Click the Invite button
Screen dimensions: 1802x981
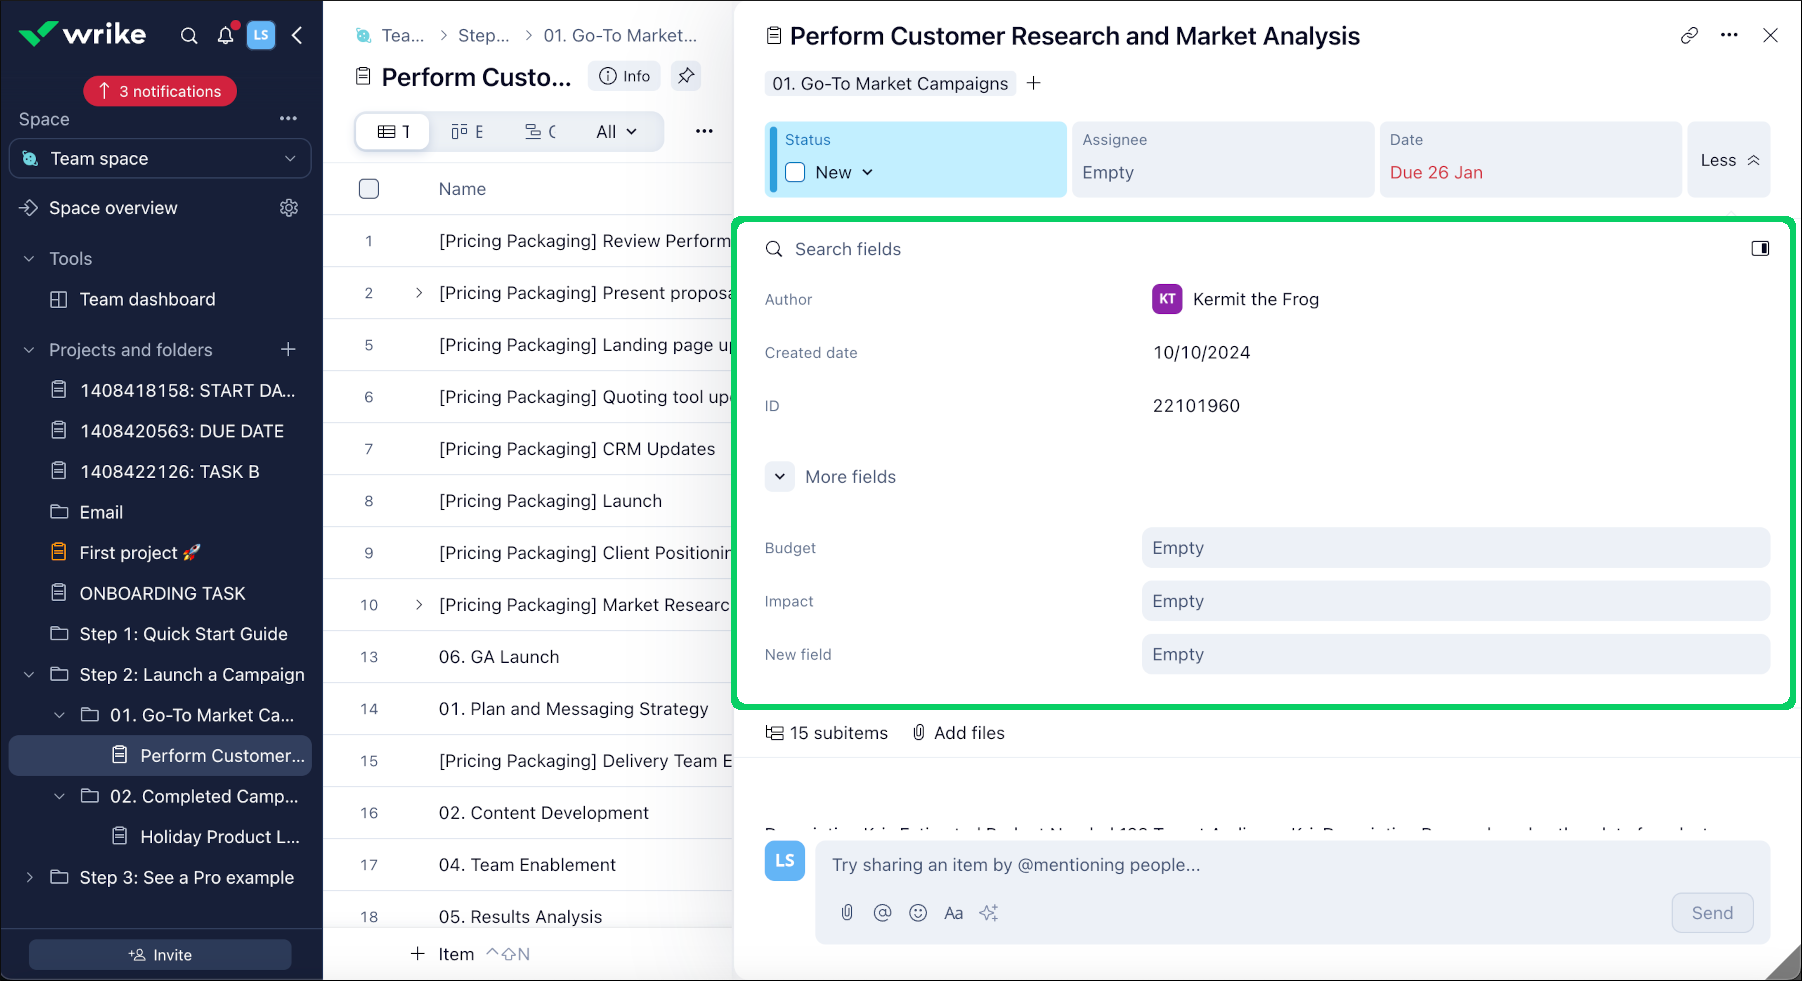160,955
